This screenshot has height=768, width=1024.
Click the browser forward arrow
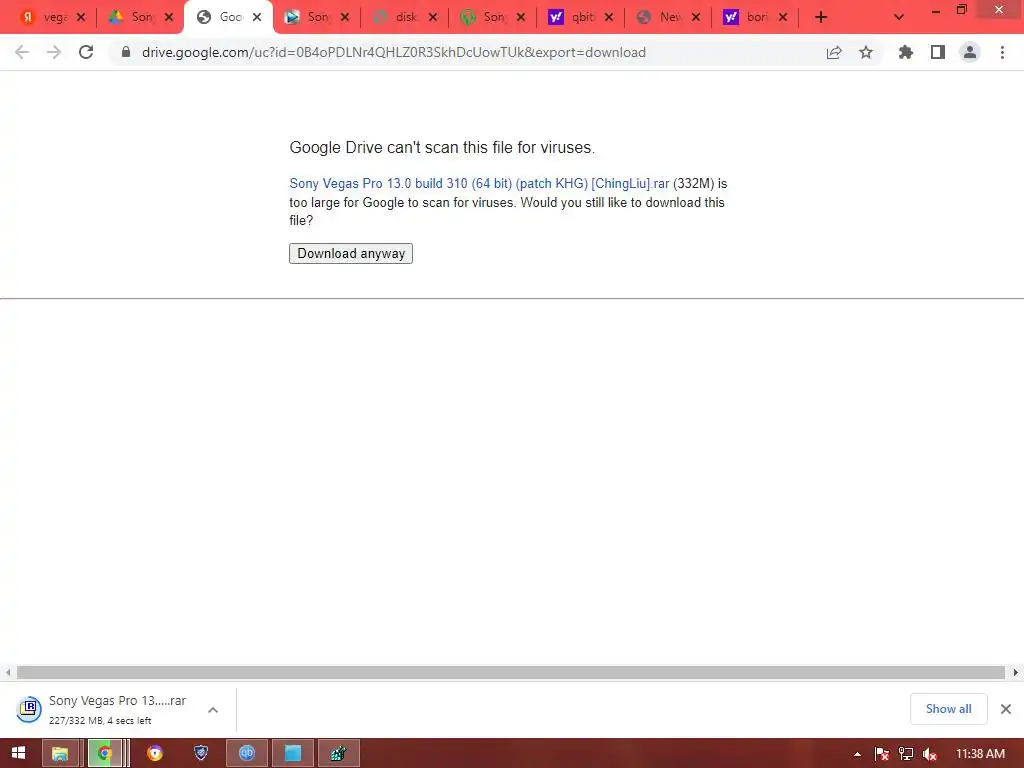point(54,52)
